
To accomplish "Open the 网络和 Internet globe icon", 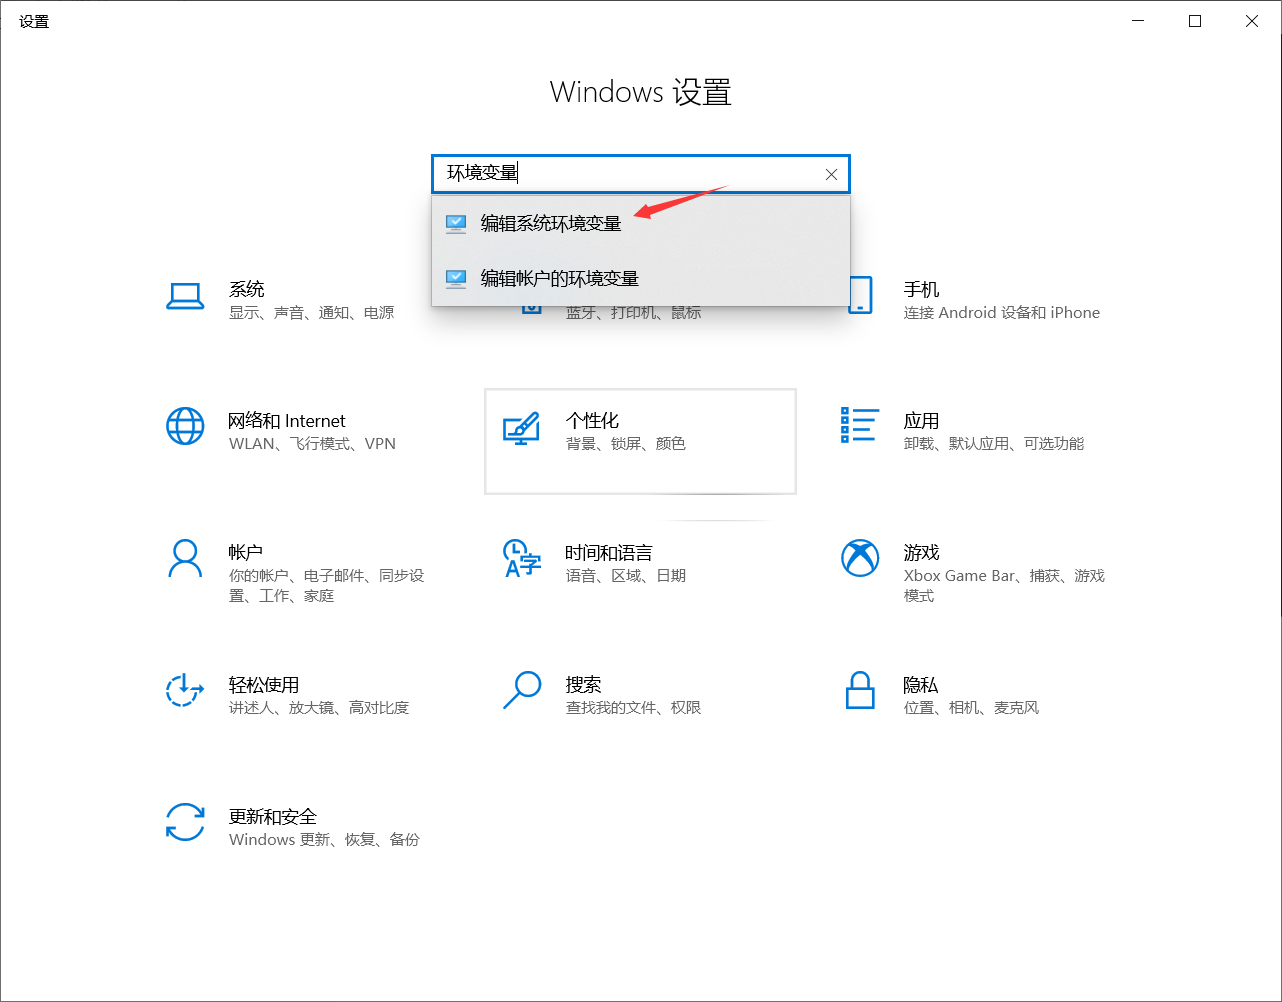I will [185, 426].
